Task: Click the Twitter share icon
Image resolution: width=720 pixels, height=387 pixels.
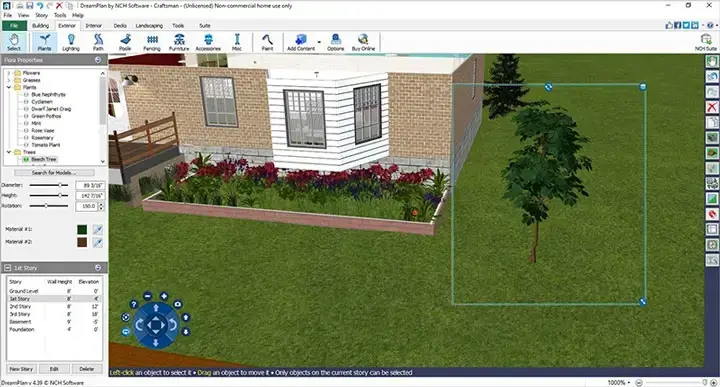Action: [686, 25]
